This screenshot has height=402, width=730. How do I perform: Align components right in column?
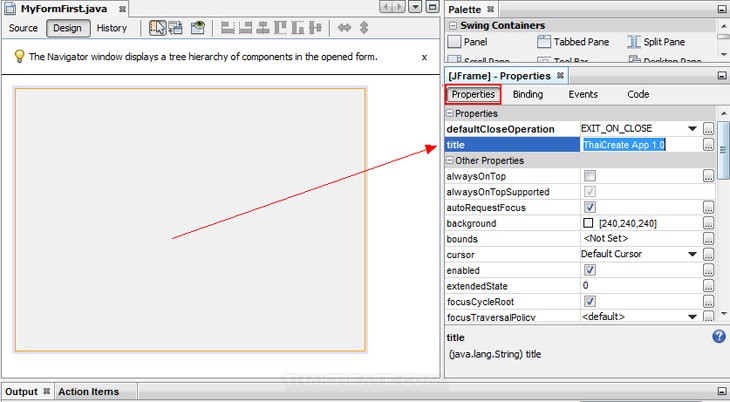[x=245, y=28]
